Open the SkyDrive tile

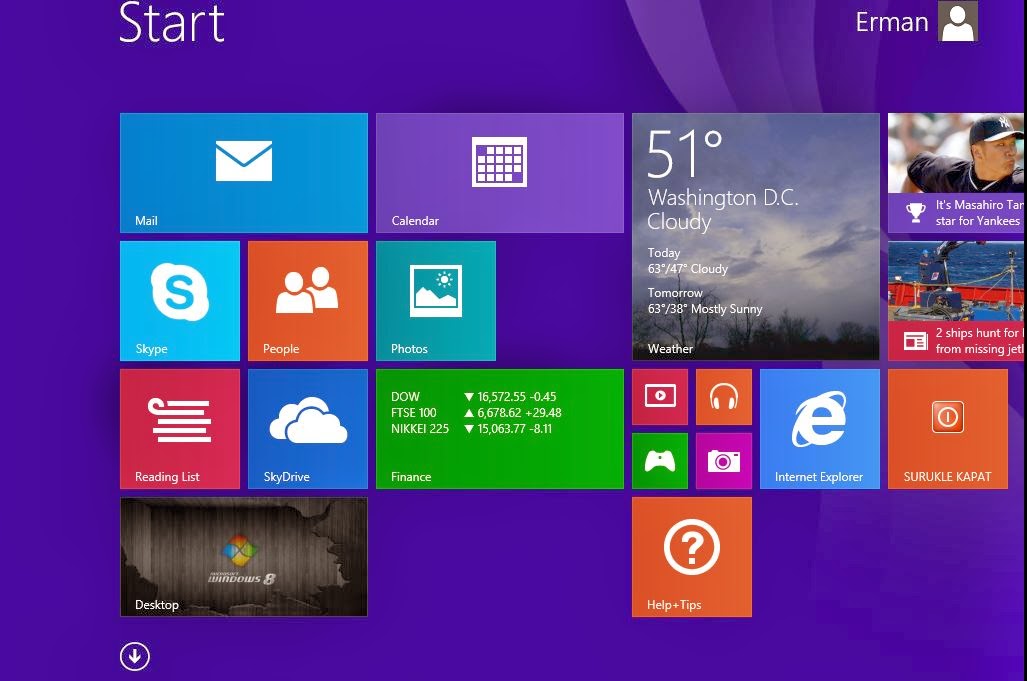308,429
